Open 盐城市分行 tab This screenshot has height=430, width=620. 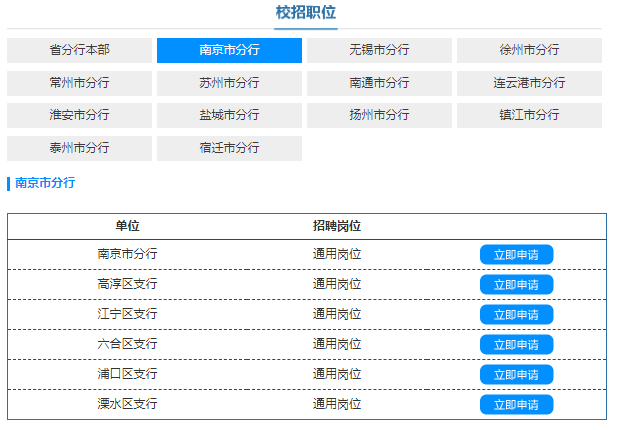(x=229, y=115)
